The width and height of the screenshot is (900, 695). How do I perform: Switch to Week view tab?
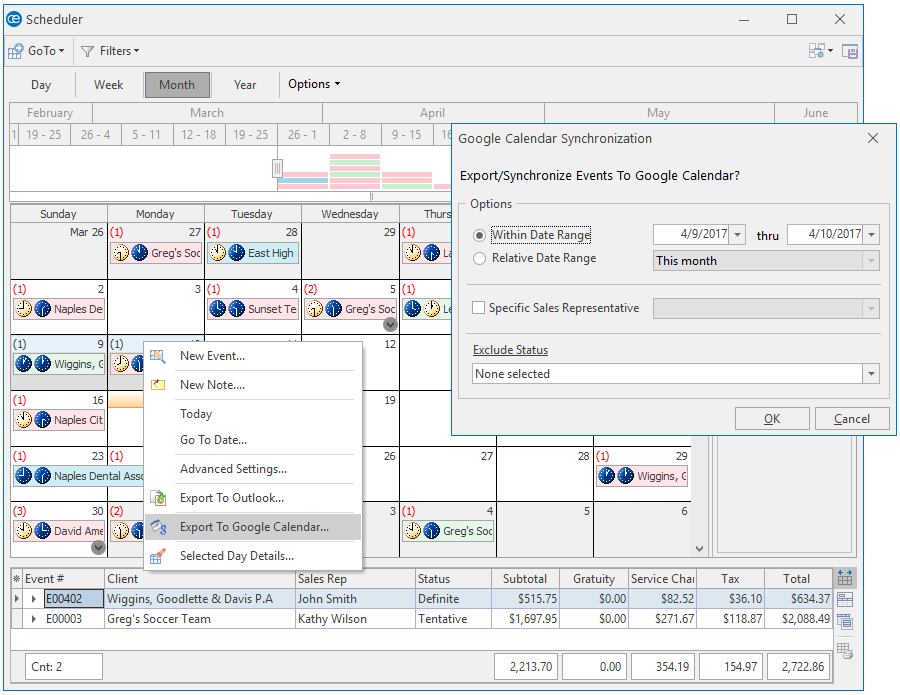point(108,85)
